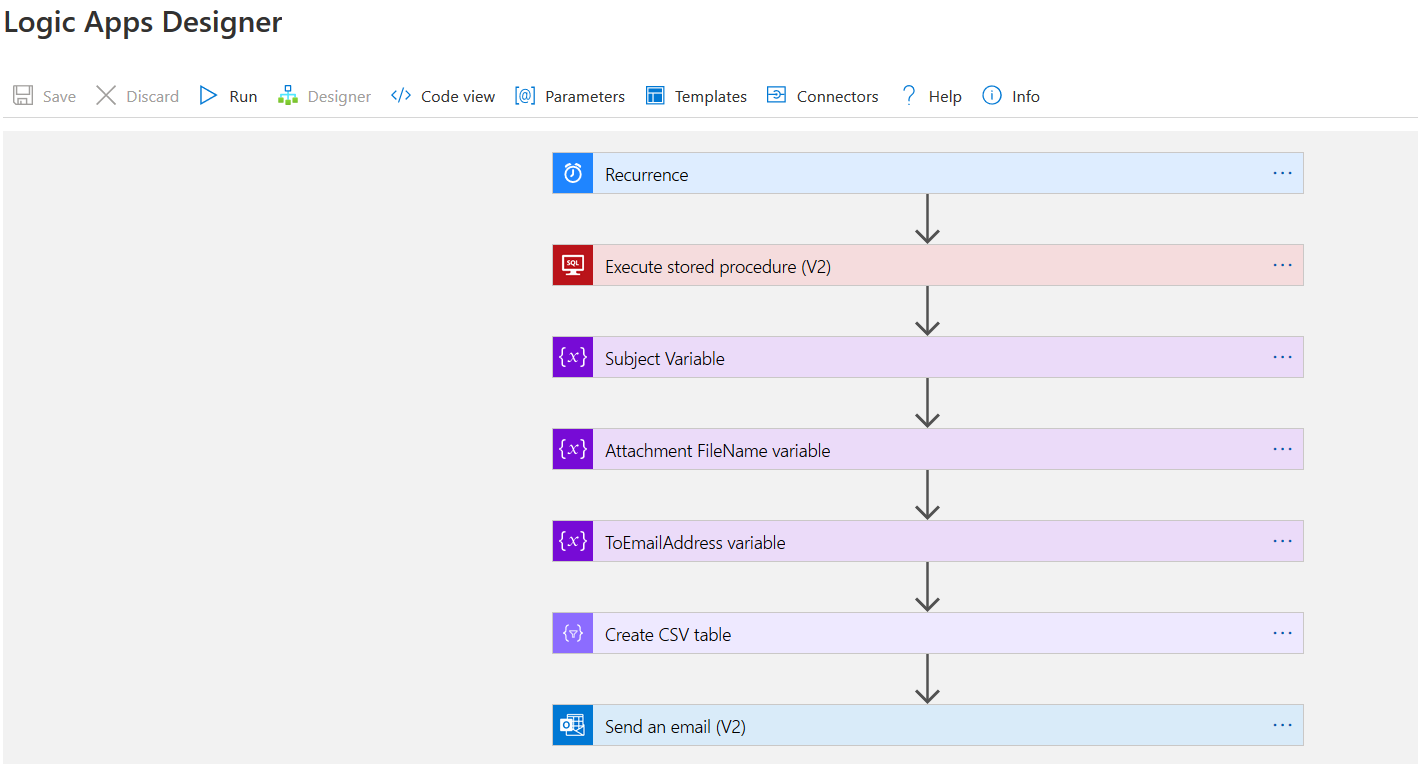Open the Parameters panel
The image size is (1418, 767).
pos(569,96)
